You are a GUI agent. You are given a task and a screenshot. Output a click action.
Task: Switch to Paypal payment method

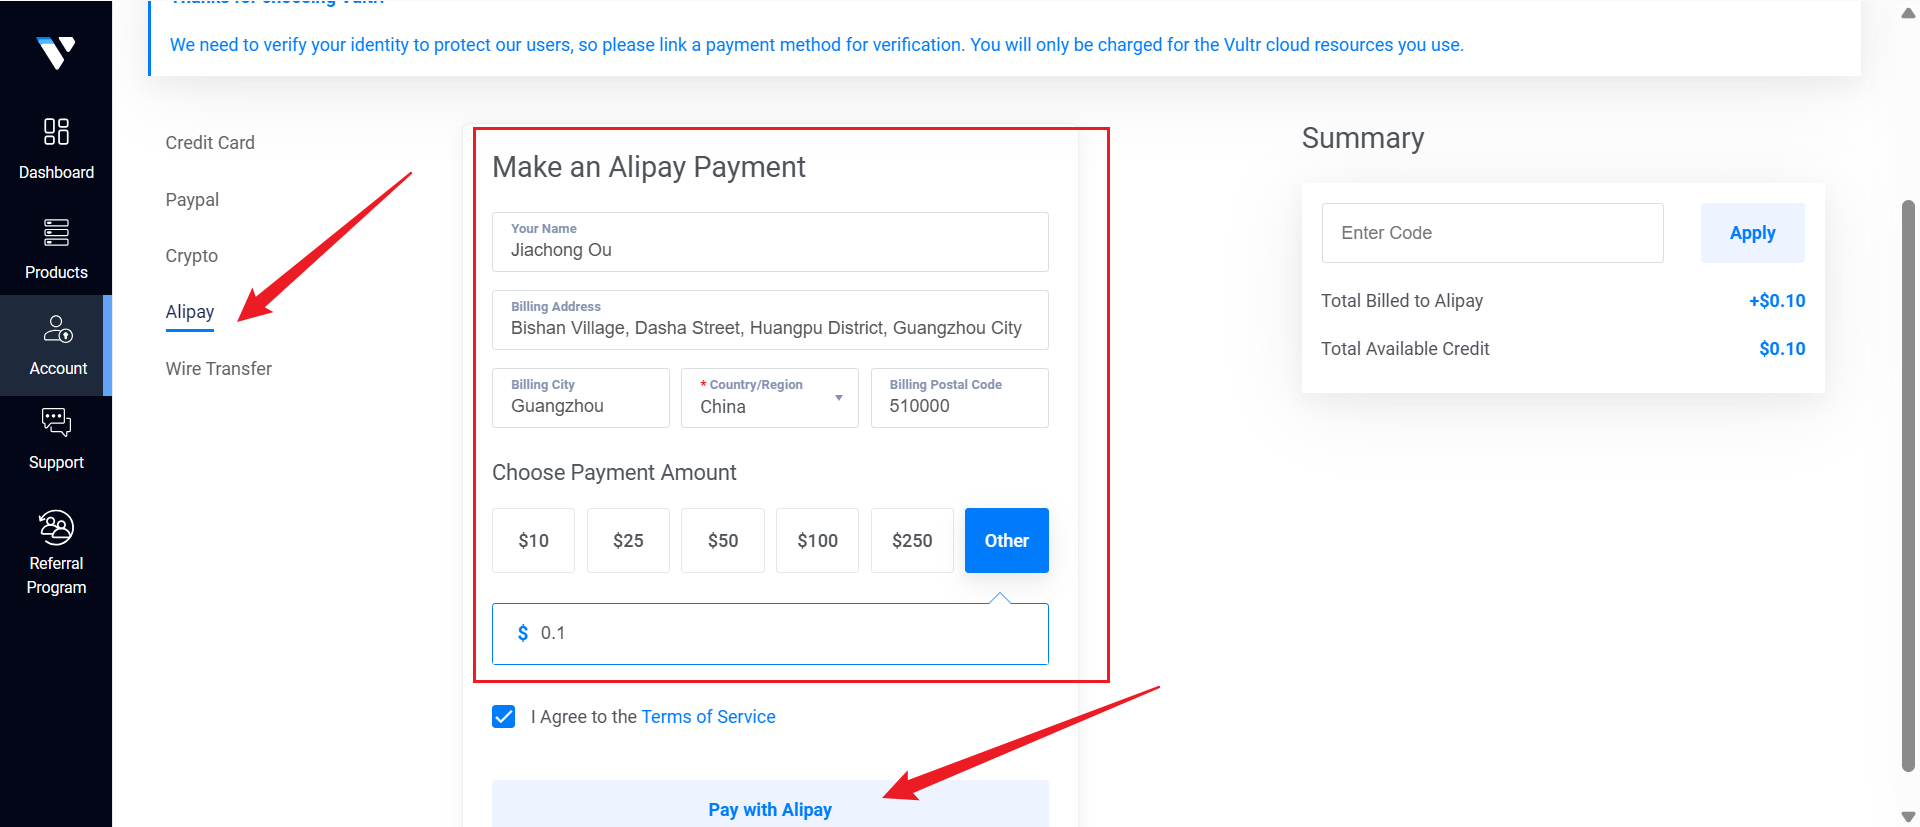[192, 200]
